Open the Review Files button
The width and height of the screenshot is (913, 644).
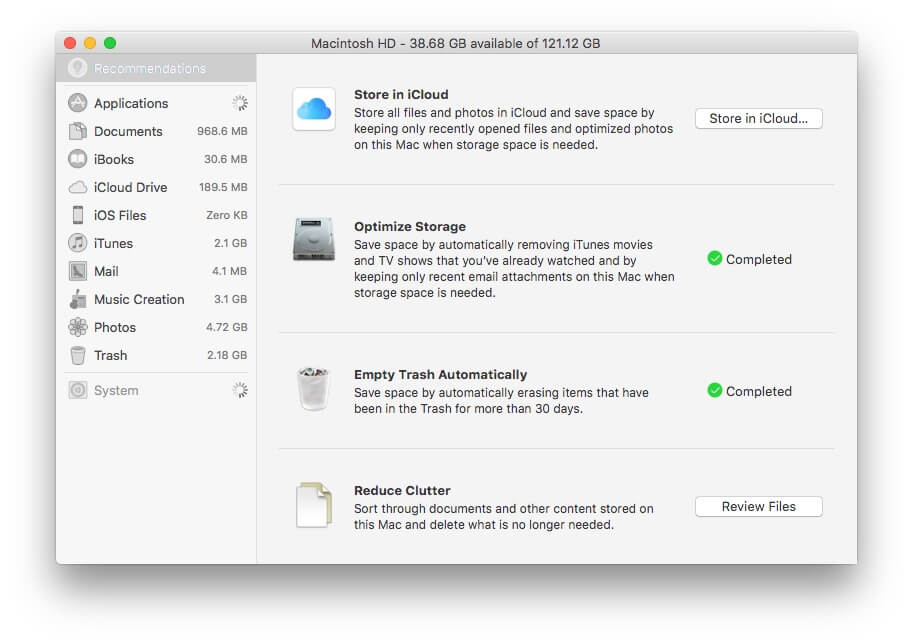click(758, 507)
